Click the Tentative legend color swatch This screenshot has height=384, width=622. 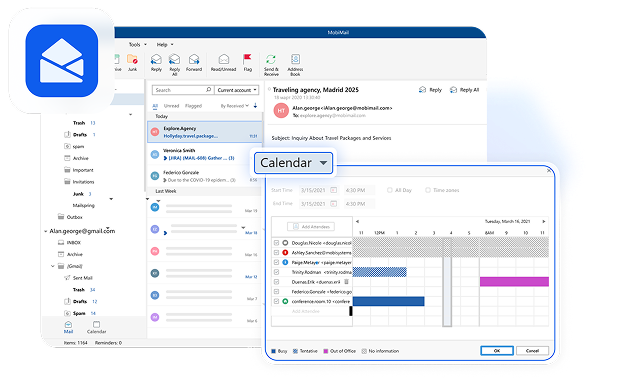[x=295, y=351]
